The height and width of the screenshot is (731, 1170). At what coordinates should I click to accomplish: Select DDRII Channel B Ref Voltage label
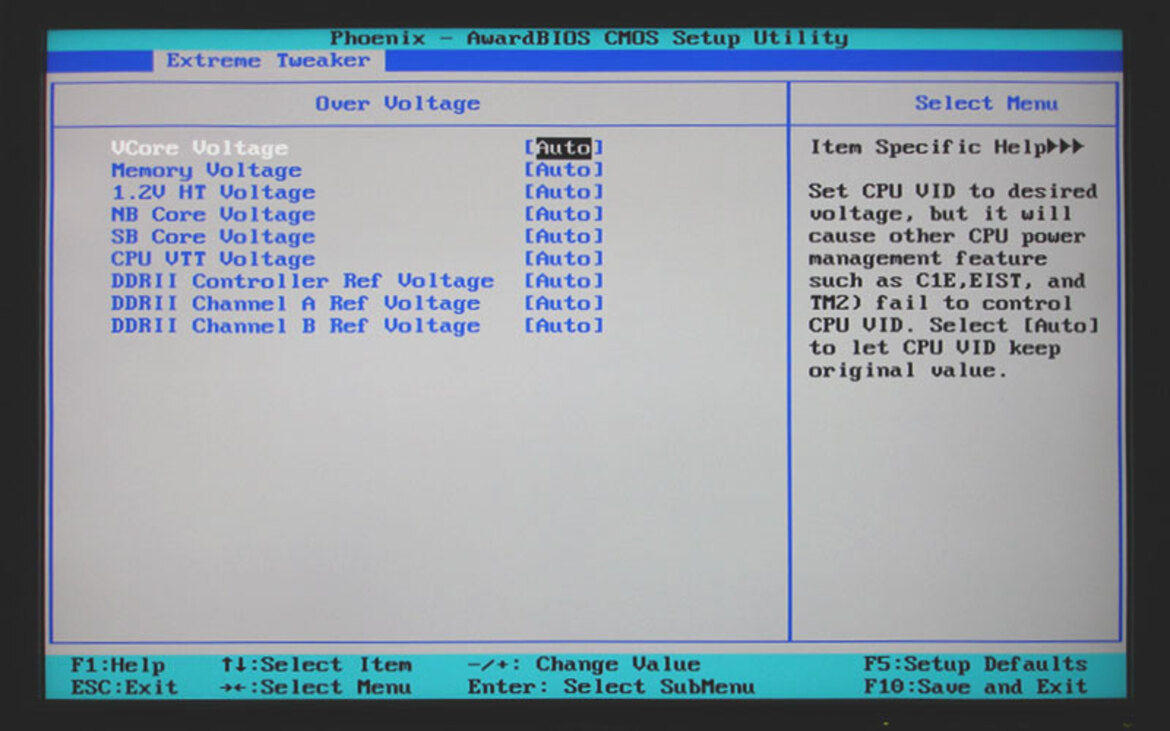pos(295,326)
